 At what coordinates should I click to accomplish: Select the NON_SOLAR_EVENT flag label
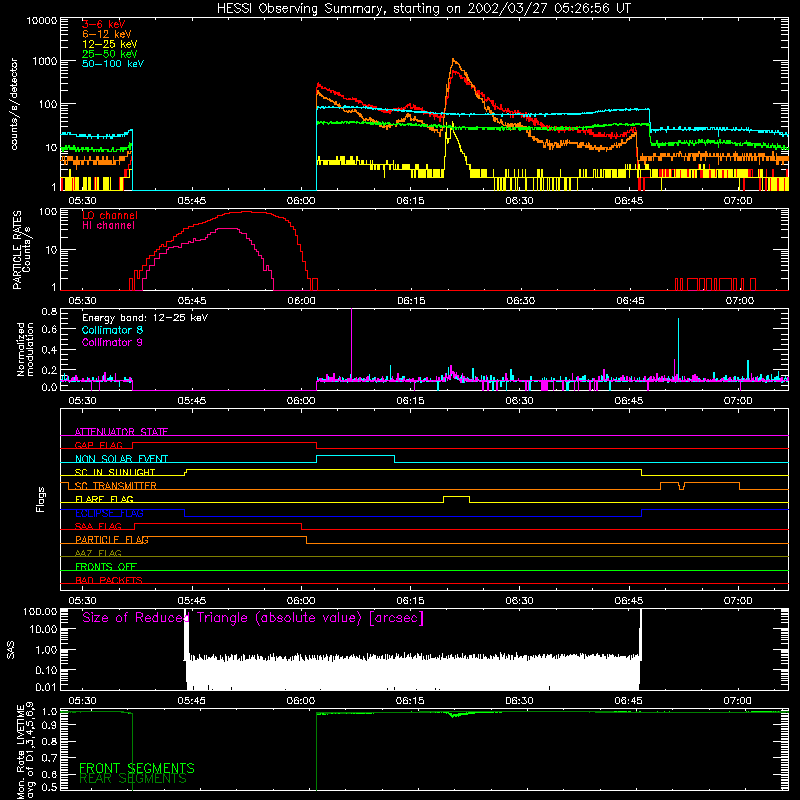121,459
